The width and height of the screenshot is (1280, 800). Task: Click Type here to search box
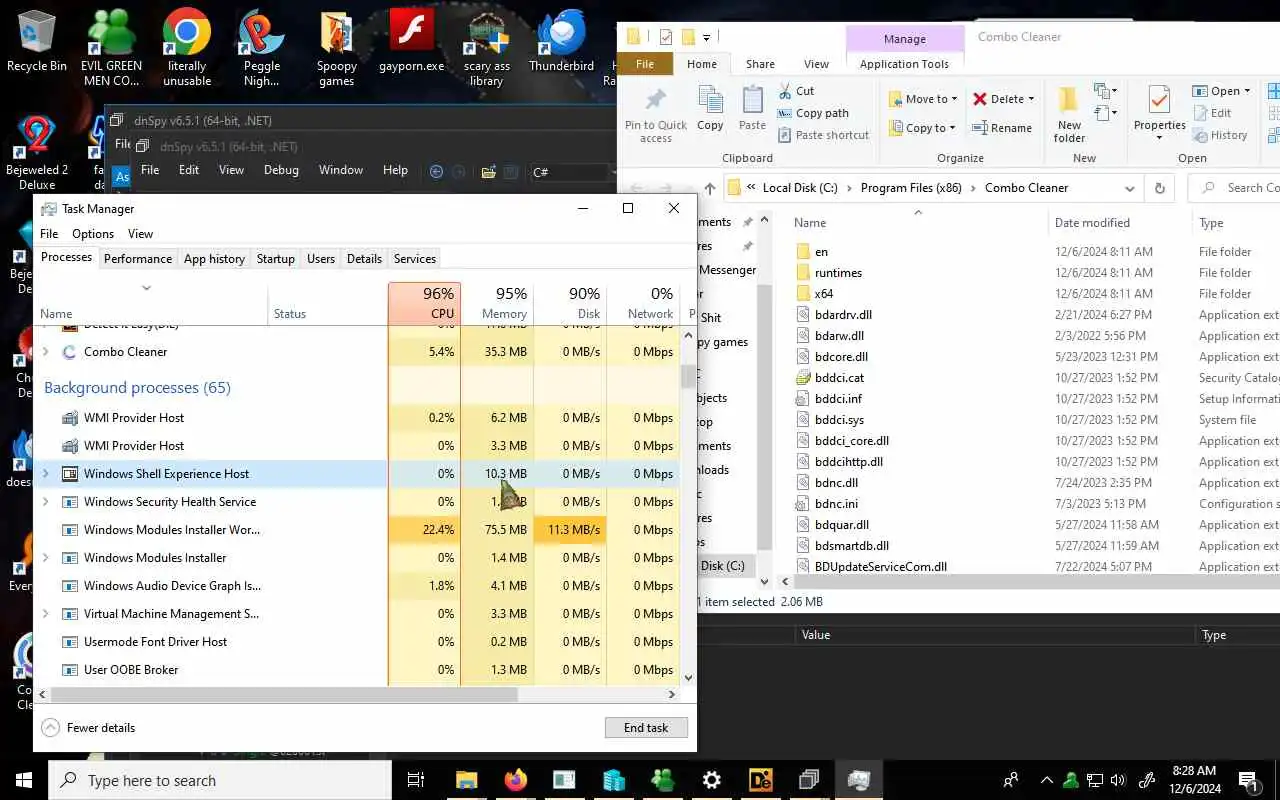(x=220, y=780)
